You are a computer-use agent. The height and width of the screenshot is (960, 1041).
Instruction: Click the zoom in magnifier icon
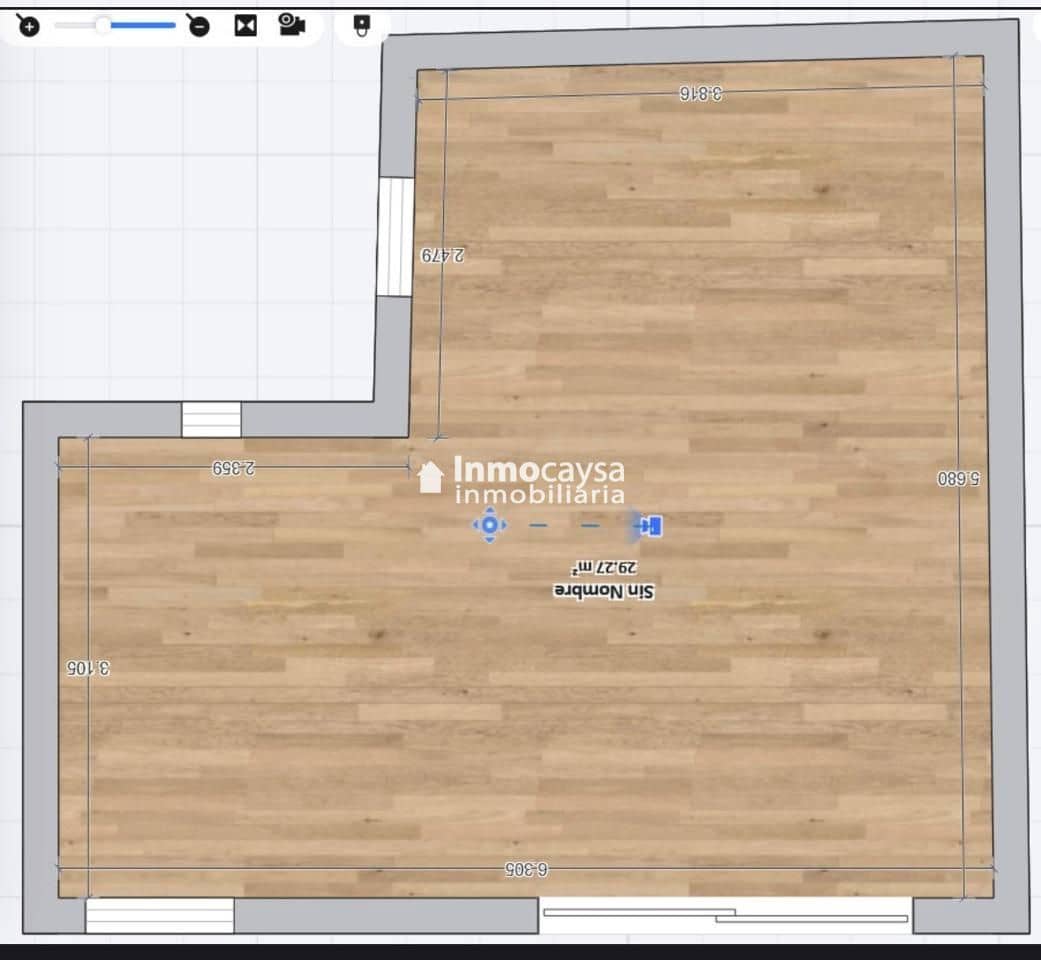pos(29,26)
